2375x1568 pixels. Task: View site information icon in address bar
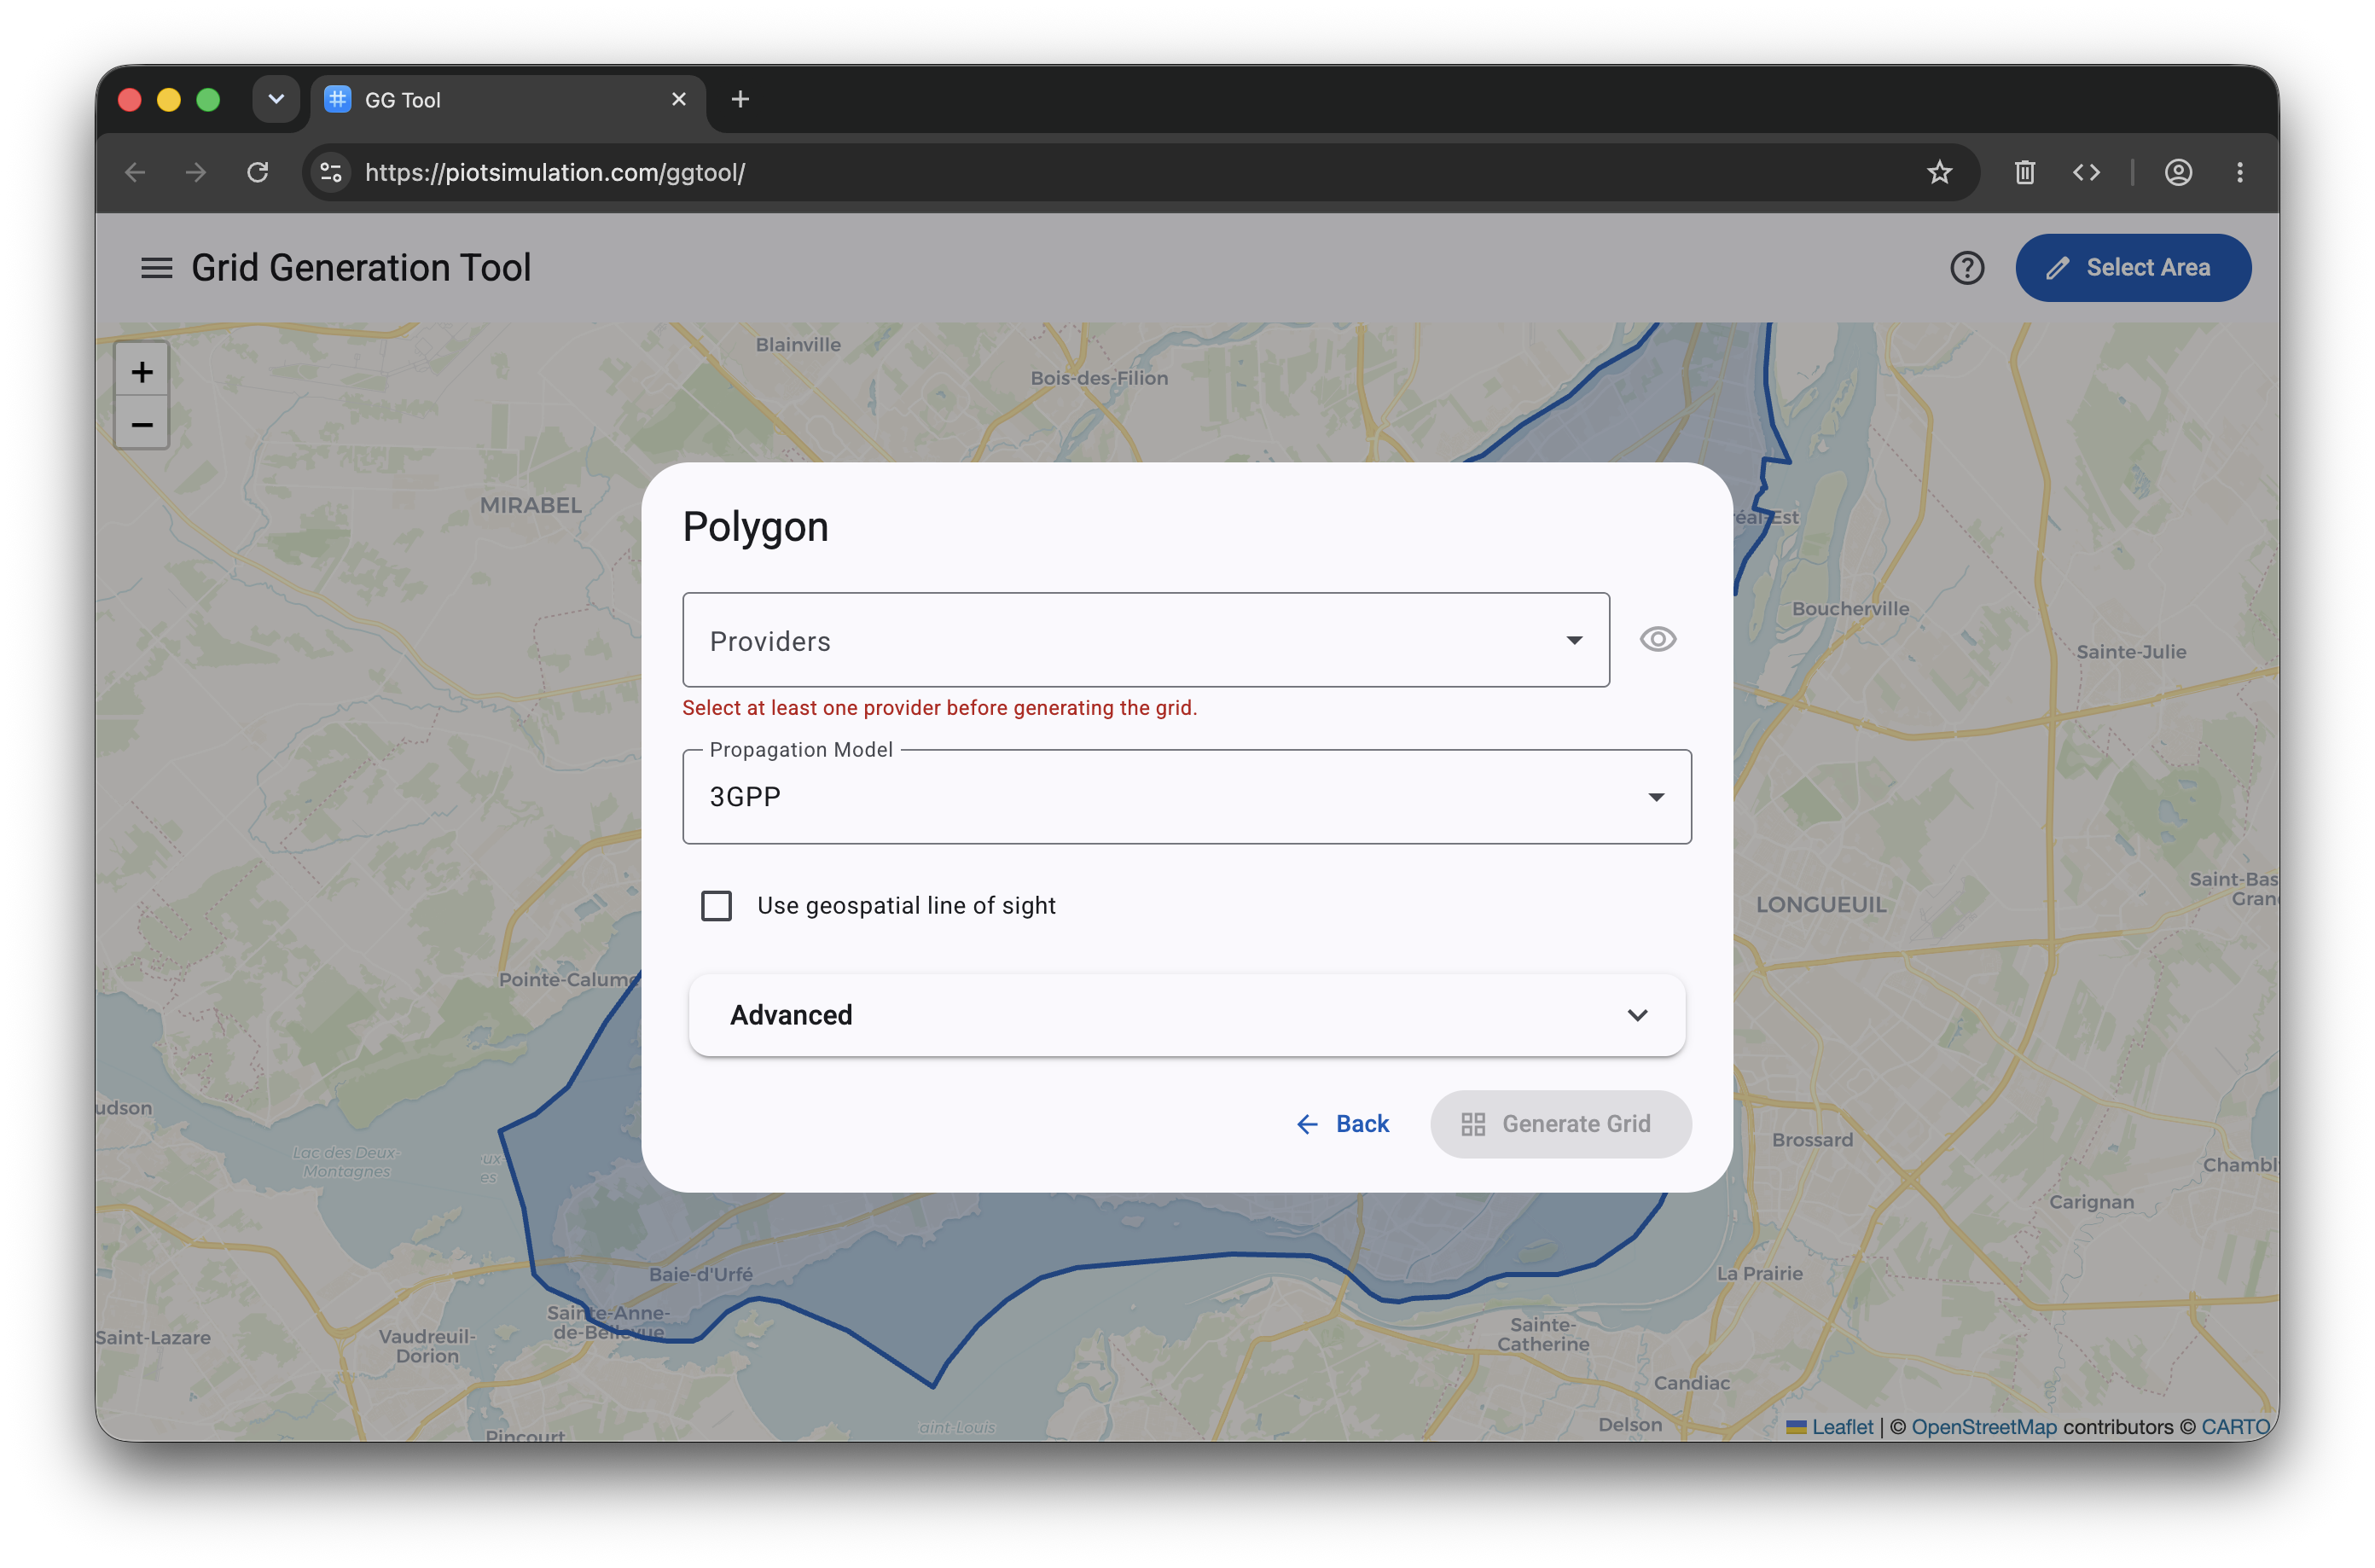click(x=331, y=172)
